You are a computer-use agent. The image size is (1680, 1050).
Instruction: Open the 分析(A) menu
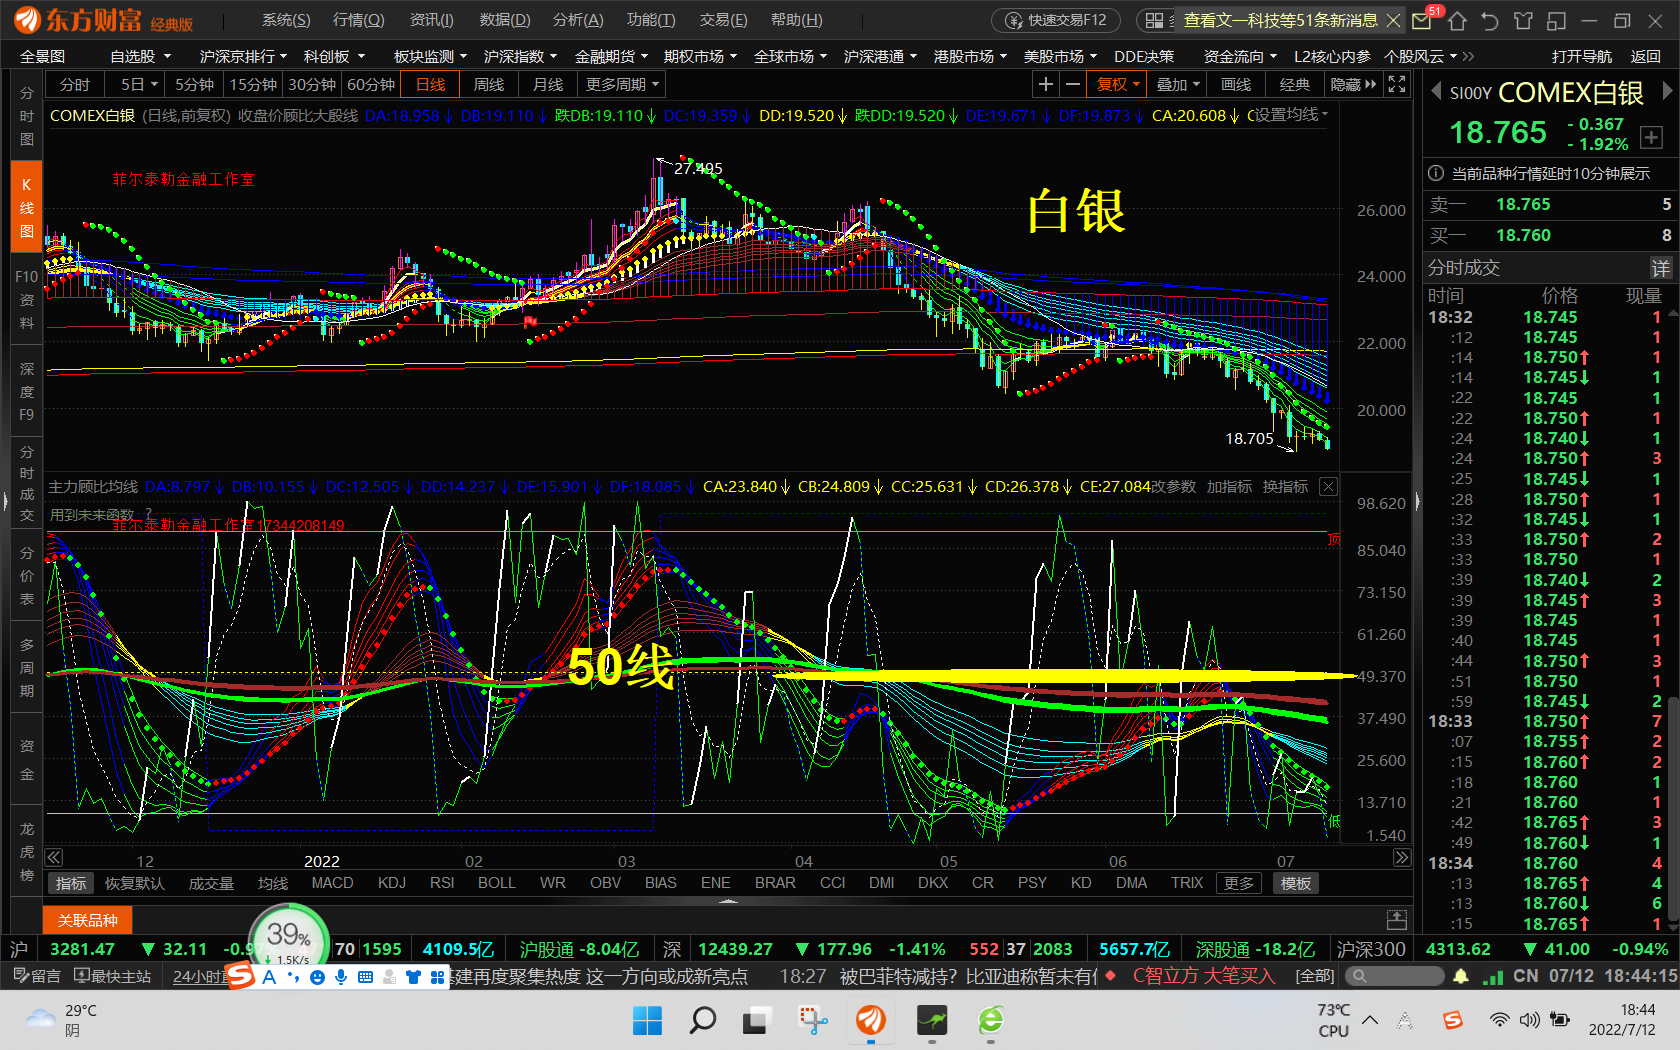[578, 20]
